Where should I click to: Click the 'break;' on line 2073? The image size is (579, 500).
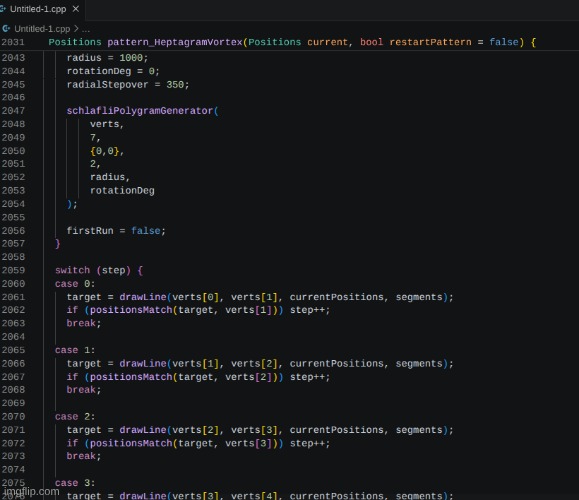point(83,456)
